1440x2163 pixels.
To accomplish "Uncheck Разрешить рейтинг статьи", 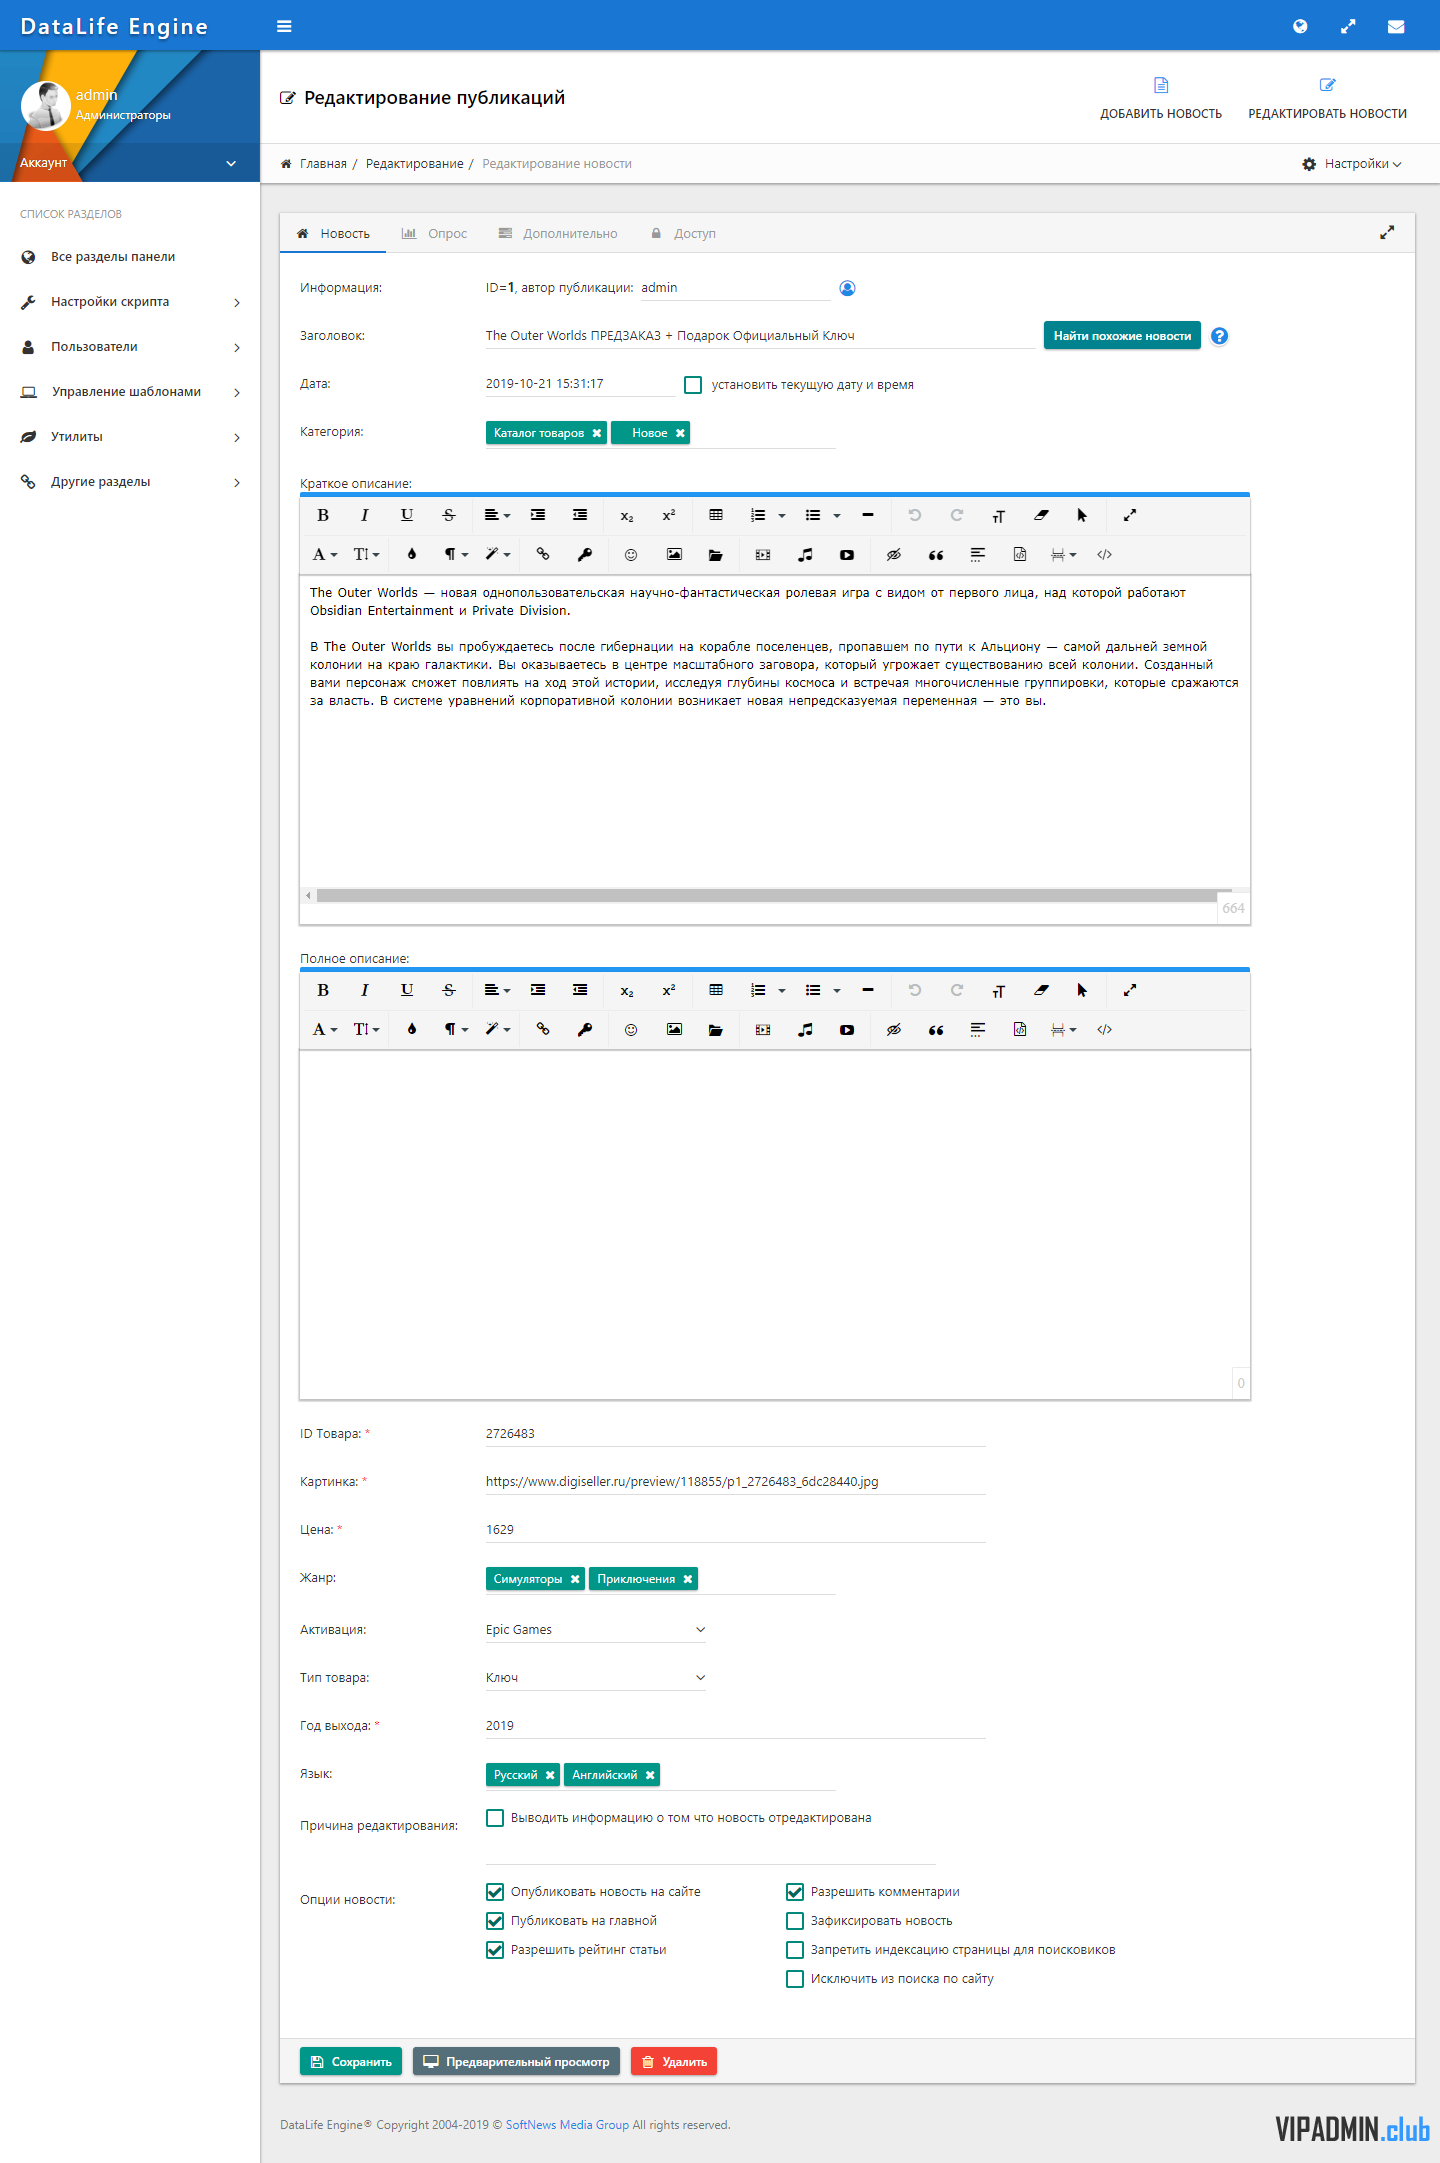I will point(495,1950).
